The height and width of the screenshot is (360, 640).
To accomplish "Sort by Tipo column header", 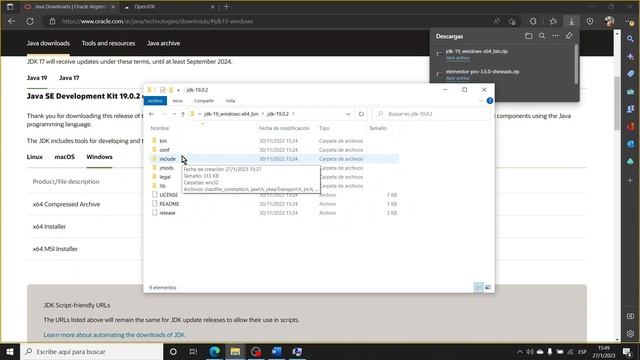I will point(324,128).
